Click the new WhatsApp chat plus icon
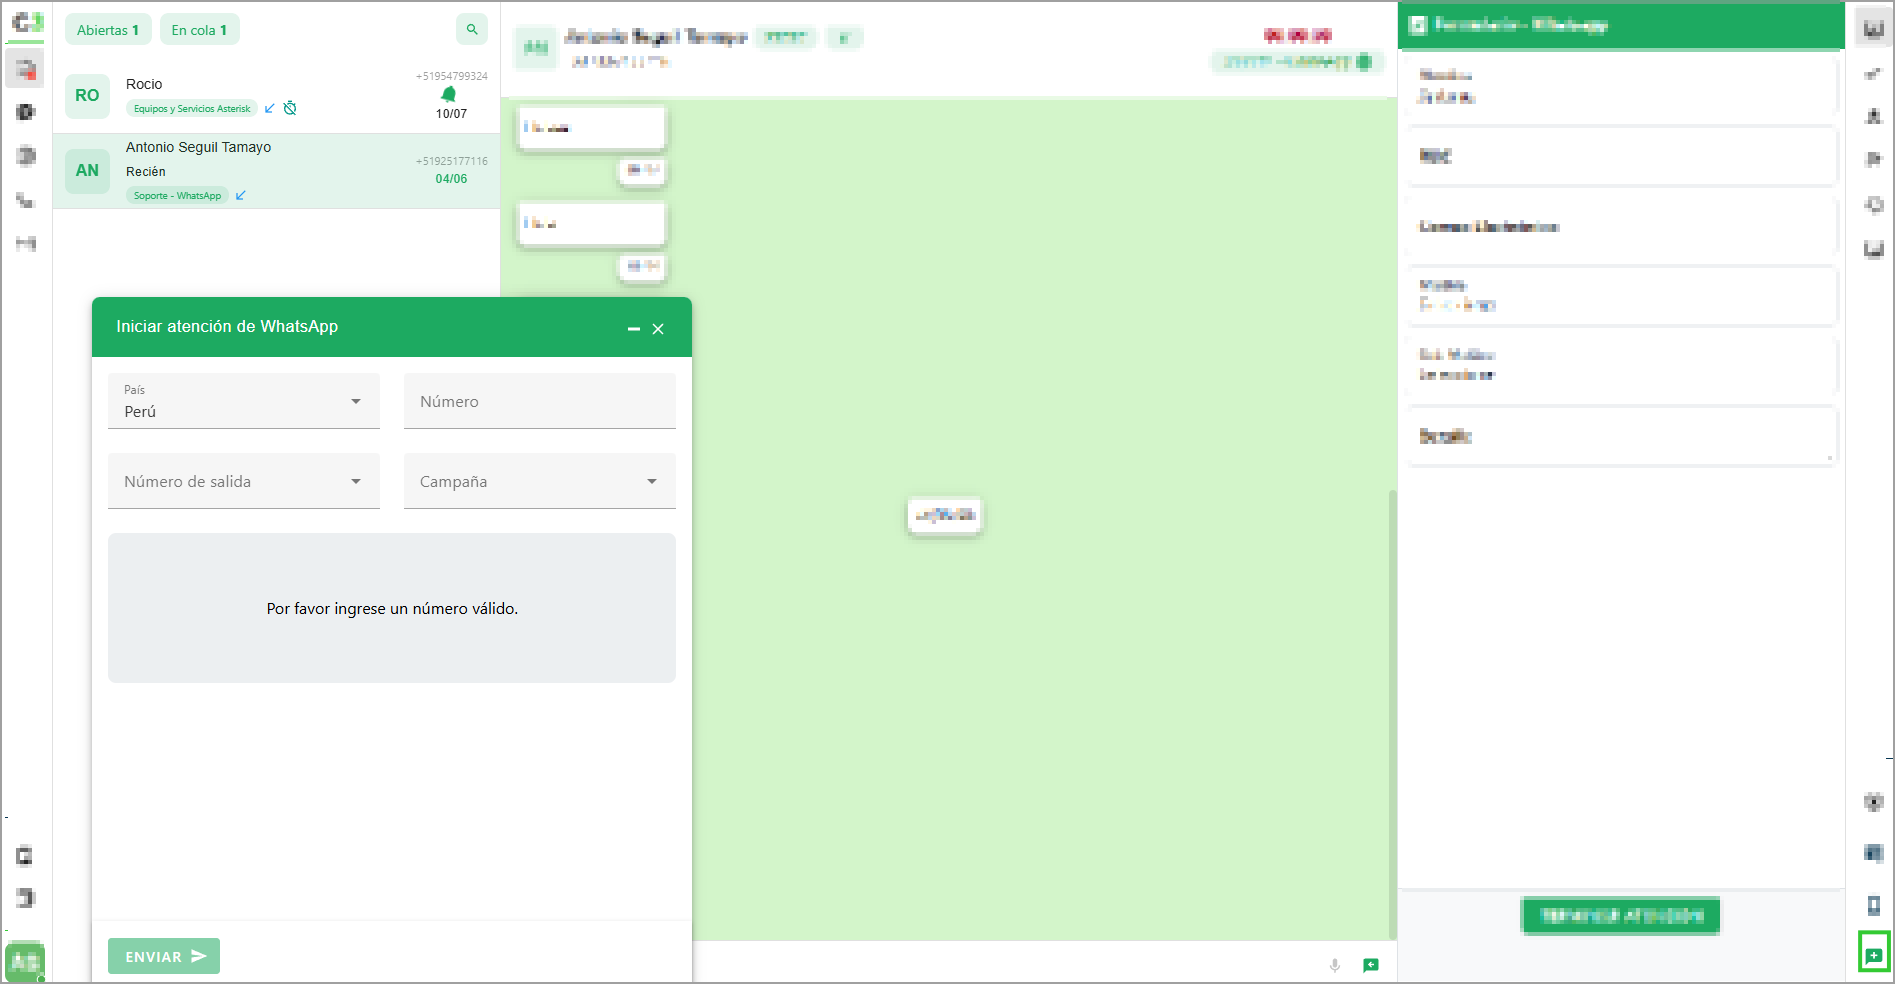Viewport: 1895px width, 984px height. [1873, 955]
